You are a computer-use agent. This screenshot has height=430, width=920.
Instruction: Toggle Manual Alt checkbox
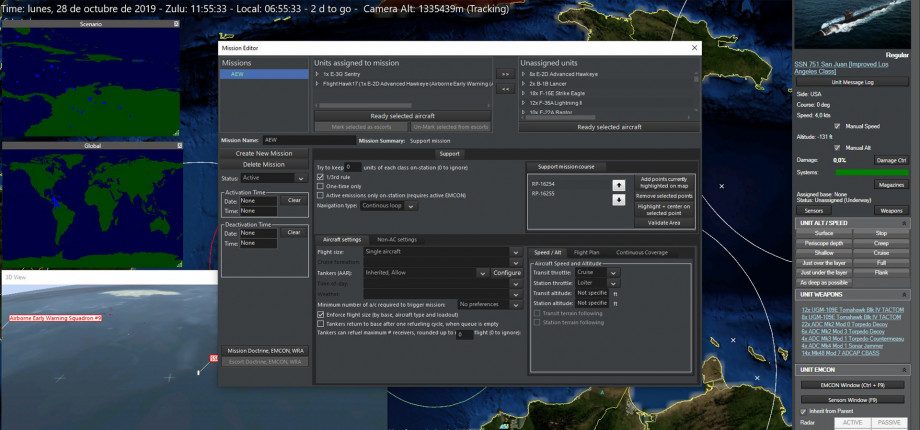click(837, 148)
